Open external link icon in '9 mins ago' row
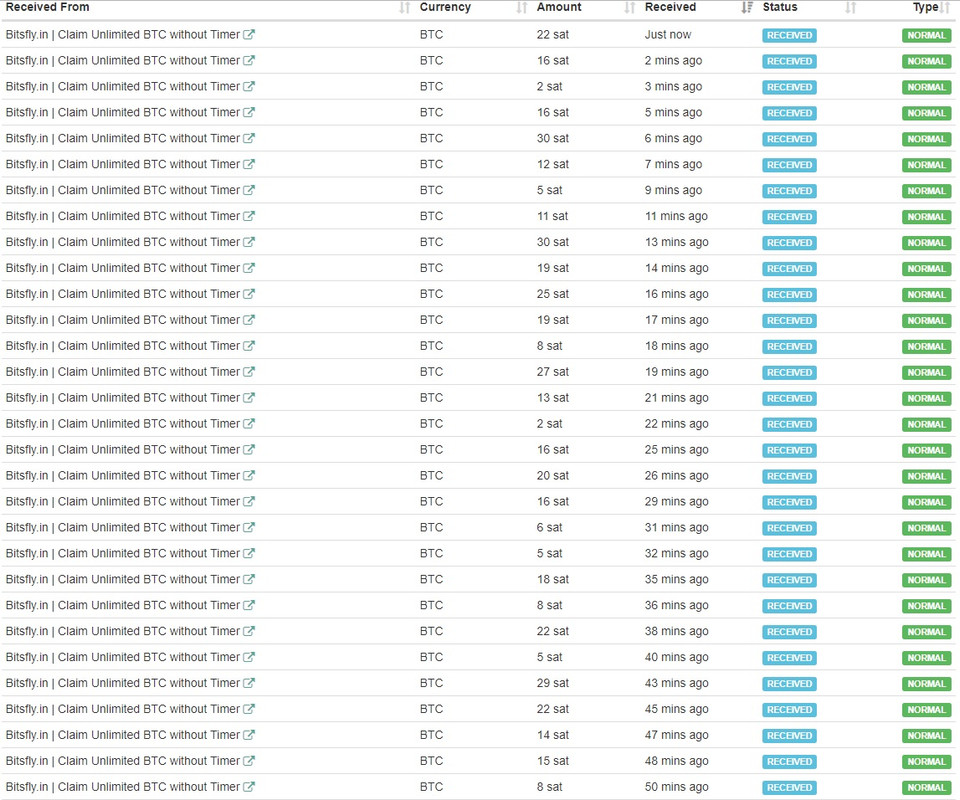This screenshot has height=800, width=960. pos(249,190)
